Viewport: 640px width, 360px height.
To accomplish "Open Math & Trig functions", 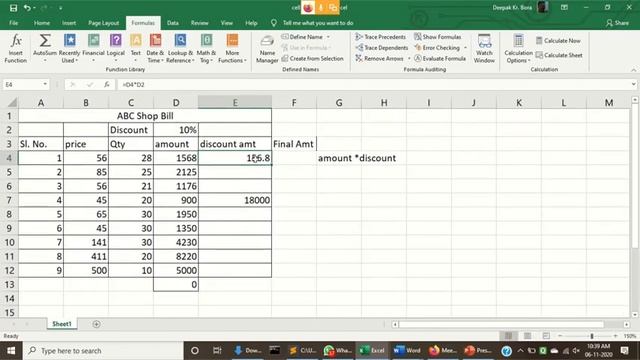I will (206, 48).
